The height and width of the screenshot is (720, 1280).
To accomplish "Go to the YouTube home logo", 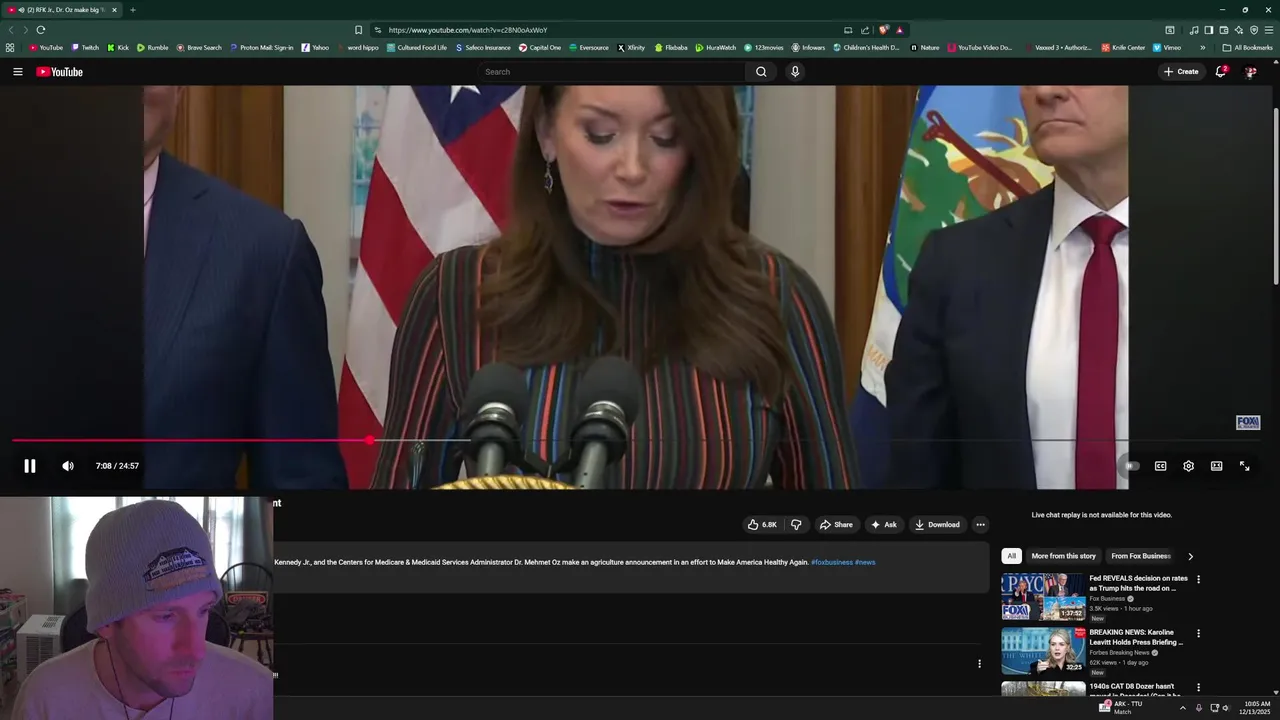I will coord(59,72).
